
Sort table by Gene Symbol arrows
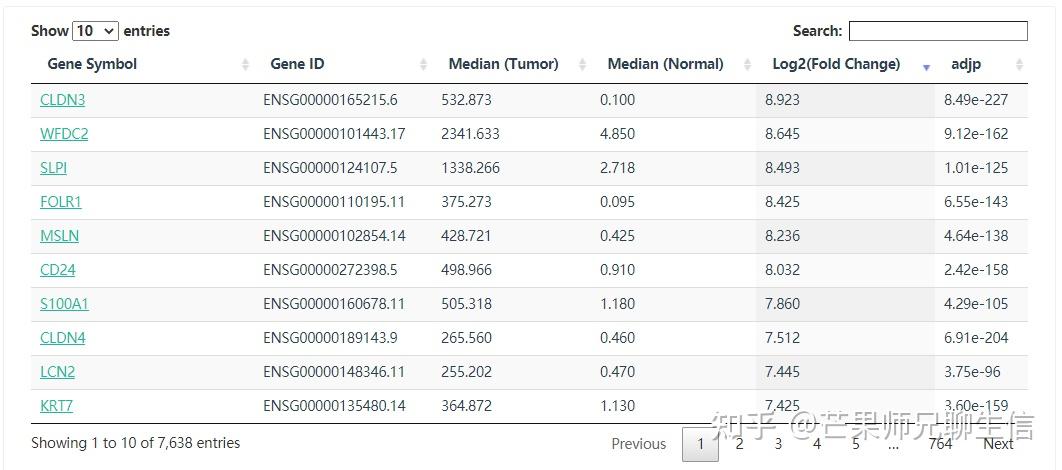coord(246,65)
